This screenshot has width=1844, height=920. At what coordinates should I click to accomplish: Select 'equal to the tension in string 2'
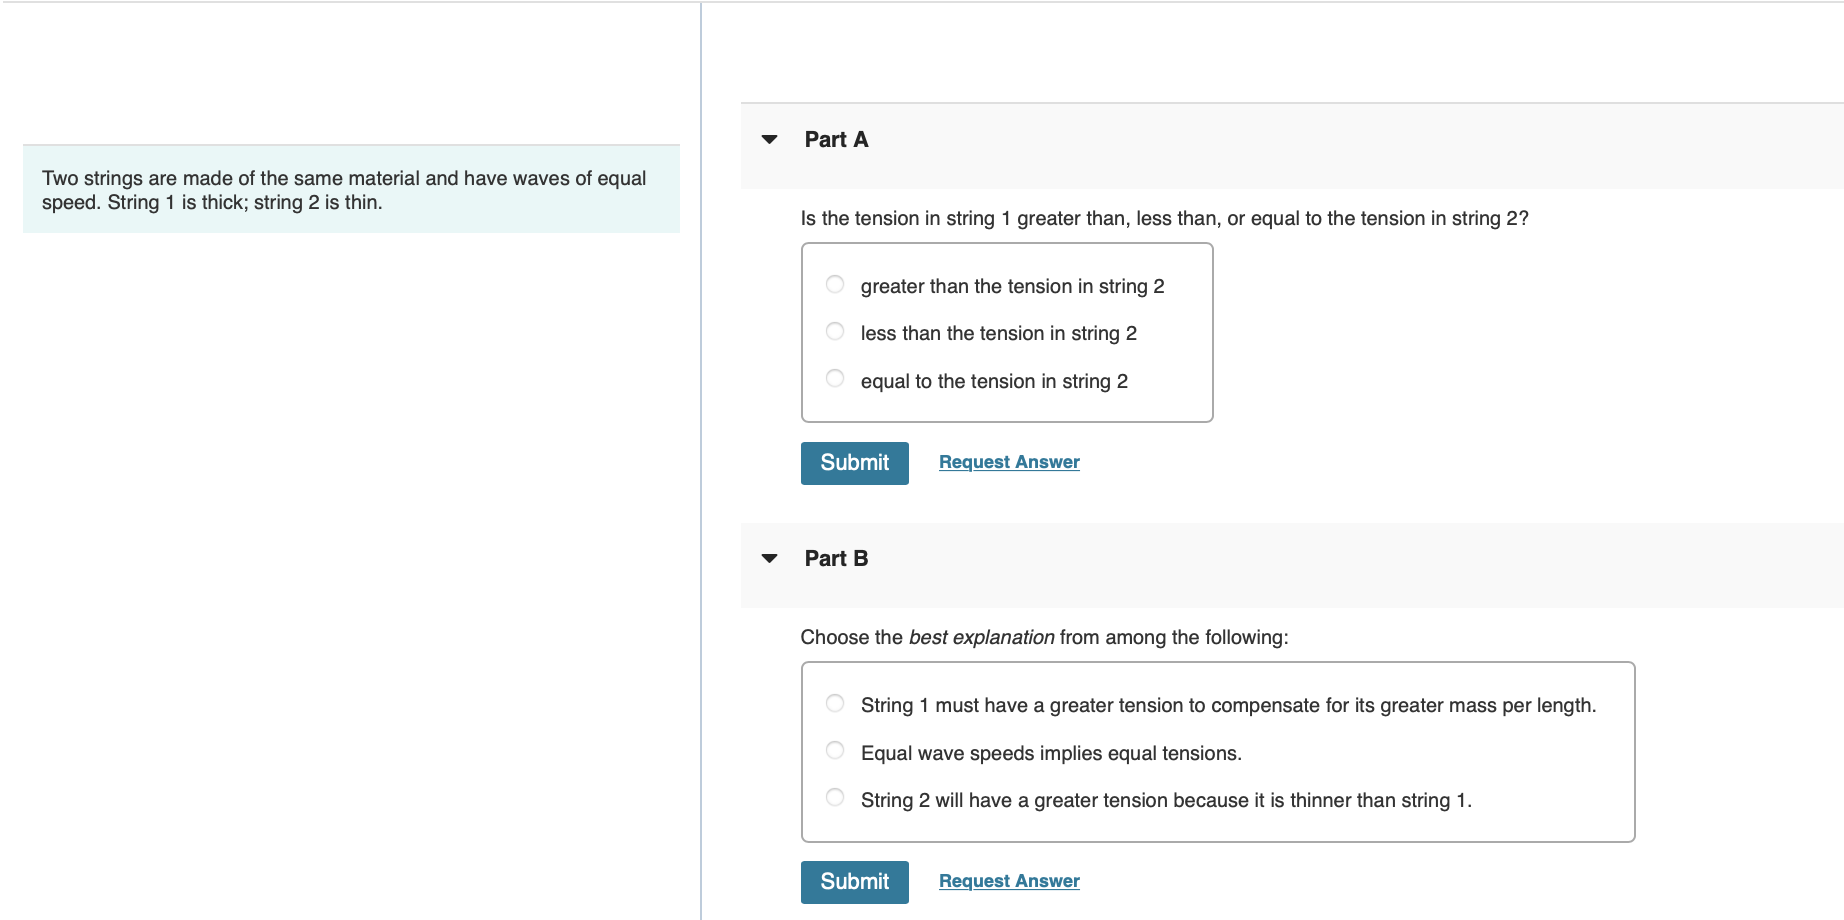point(835,379)
